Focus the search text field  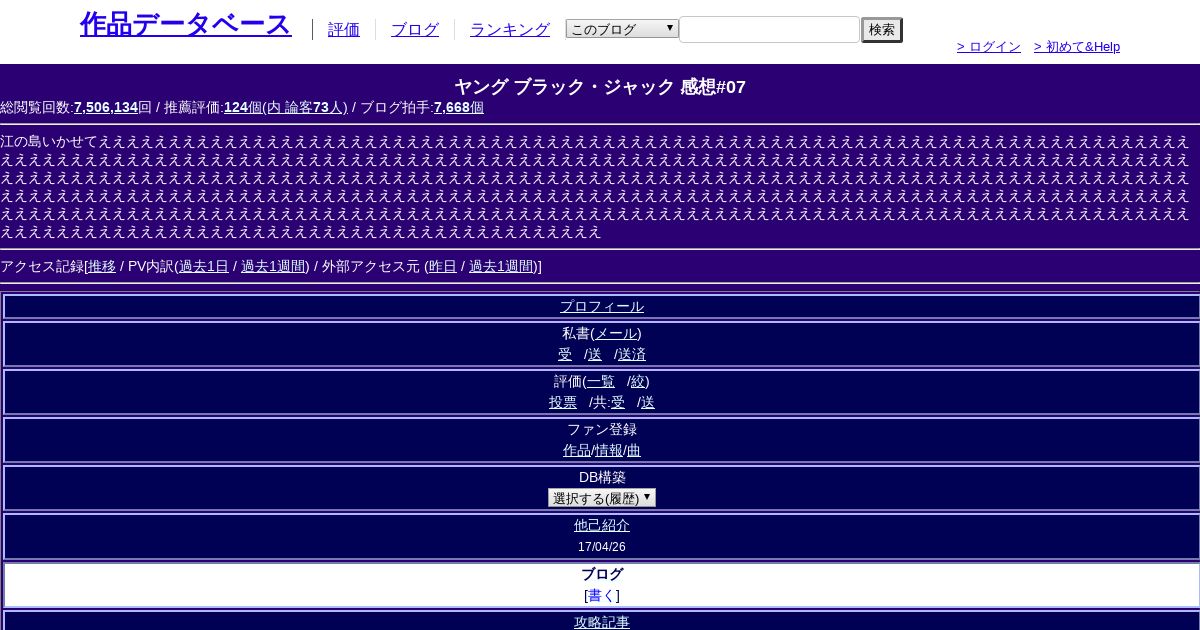click(x=769, y=29)
